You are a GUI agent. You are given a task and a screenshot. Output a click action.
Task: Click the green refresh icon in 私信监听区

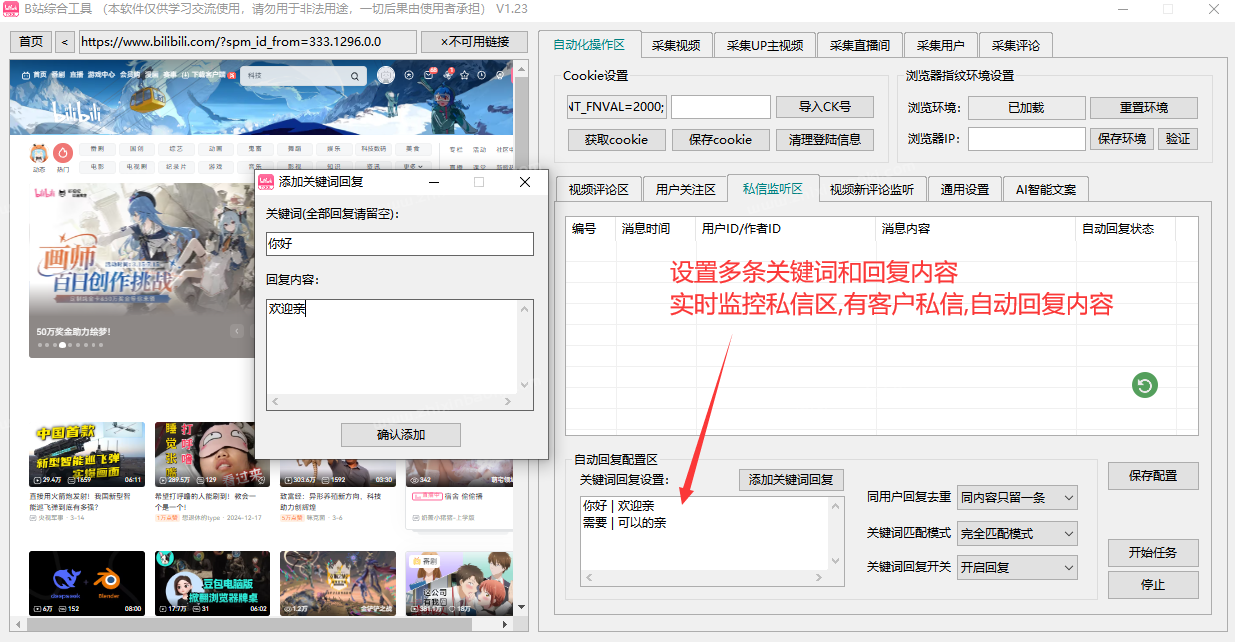tap(1144, 385)
